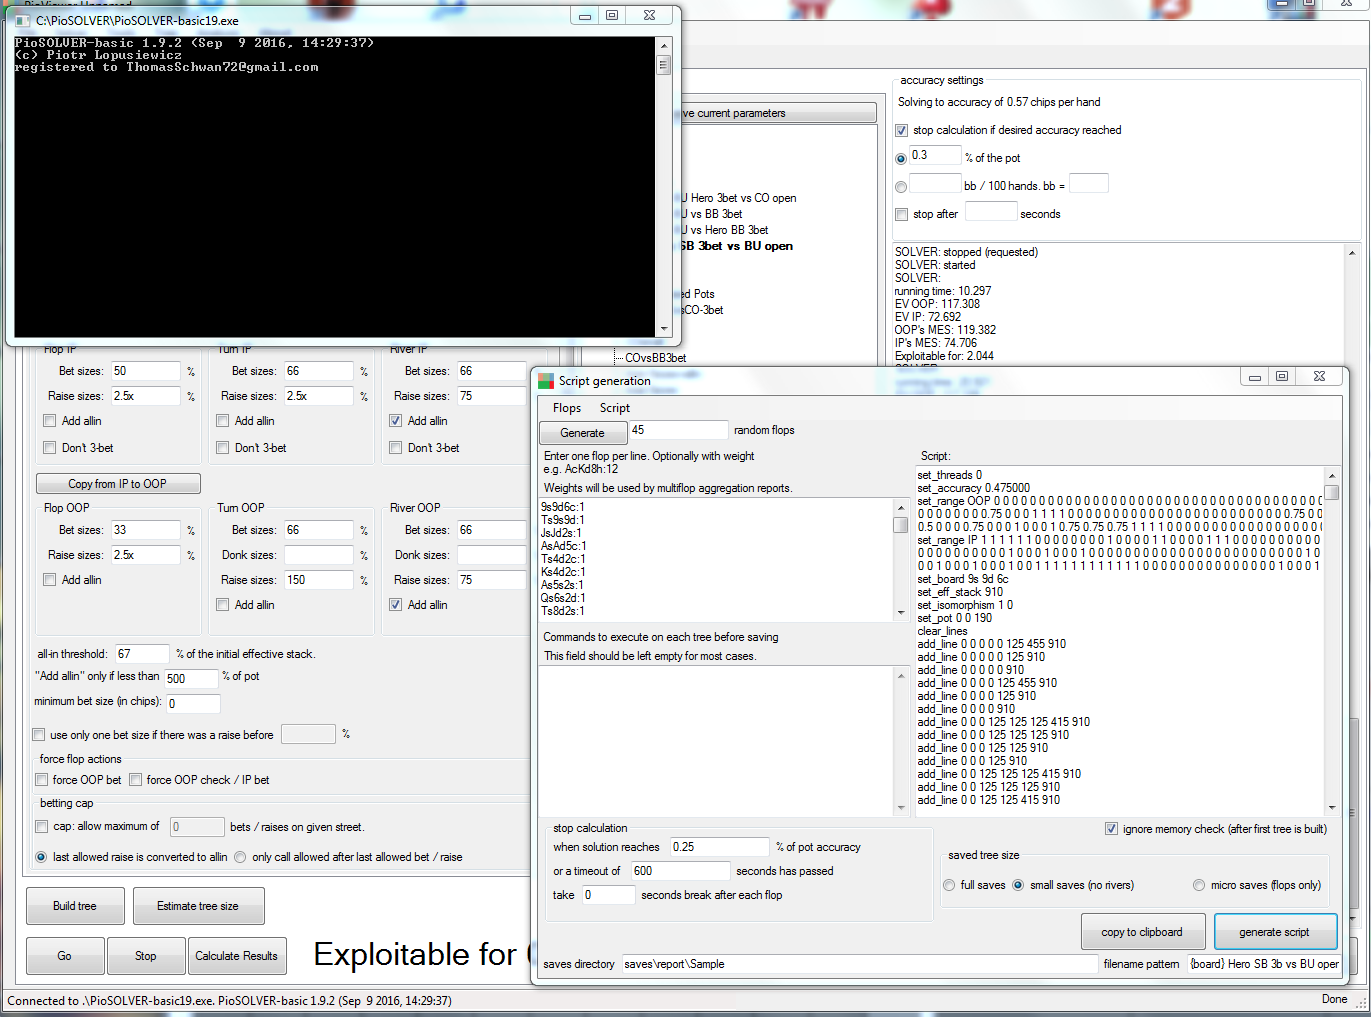Toggle stop calculation if desired accuracy reached
This screenshot has width=1371, height=1017.
(x=902, y=131)
